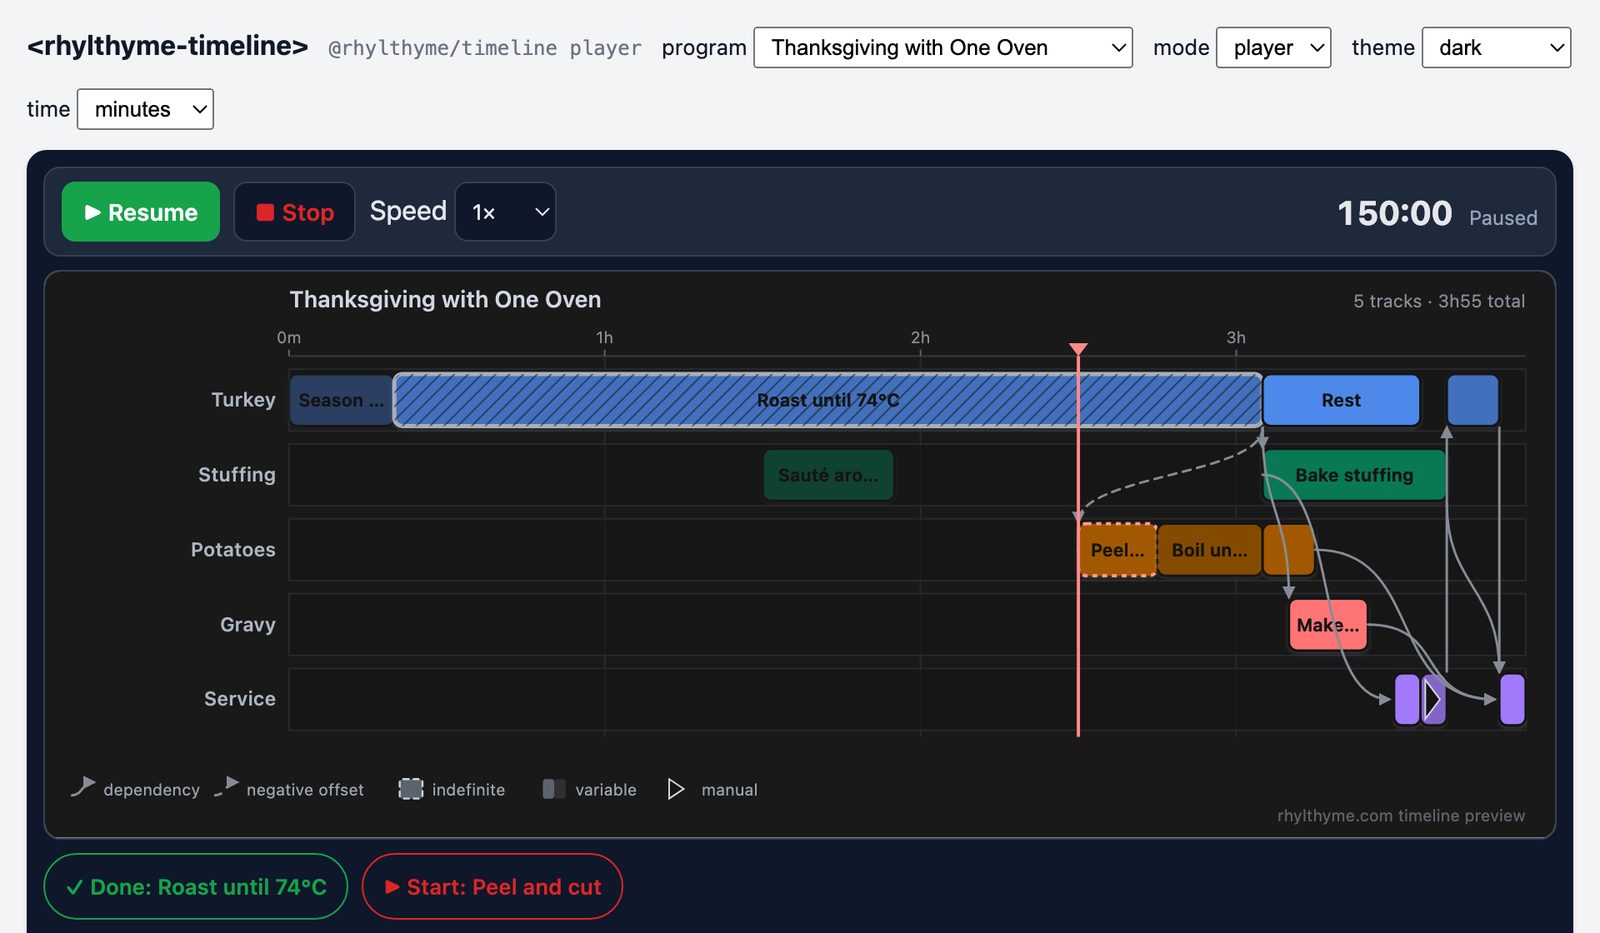The width and height of the screenshot is (1600, 933).
Task: Open the mode dropdown
Action: point(1273,48)
